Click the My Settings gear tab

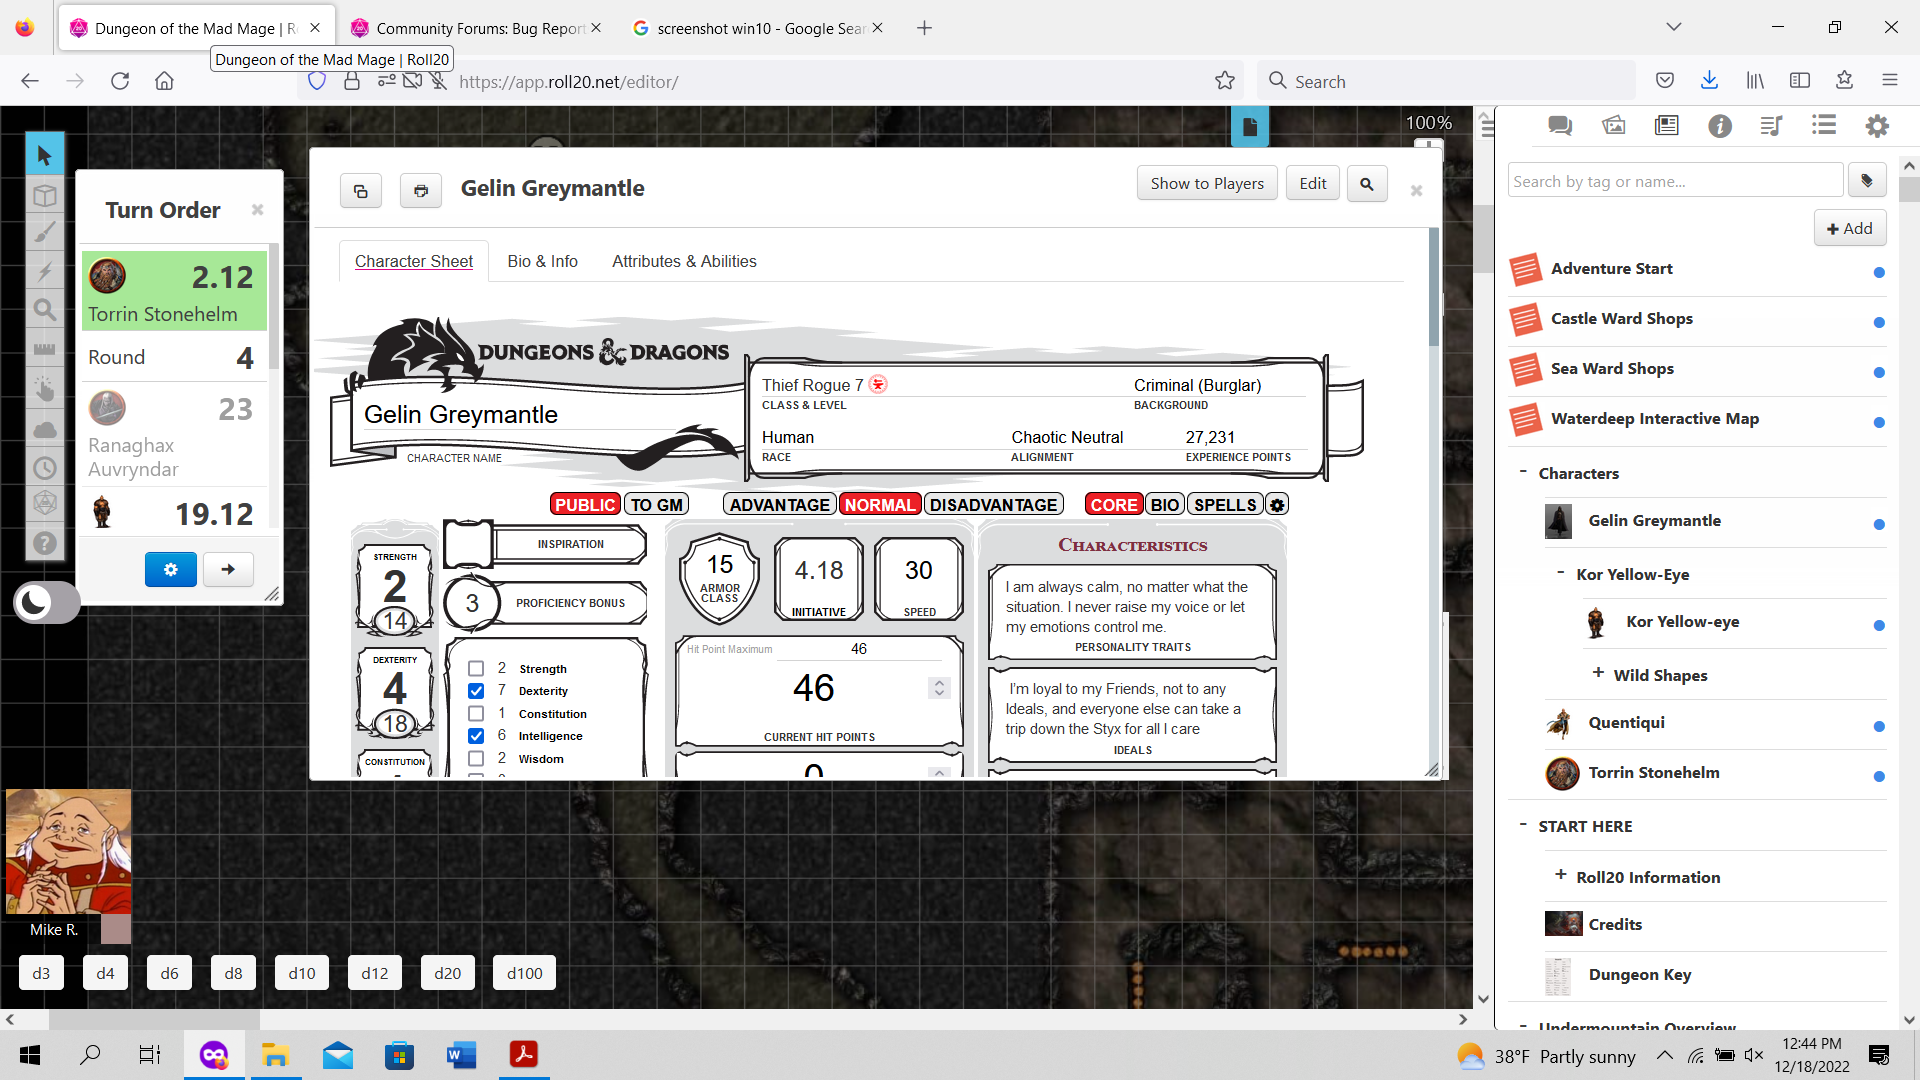tap(1877, 126)
